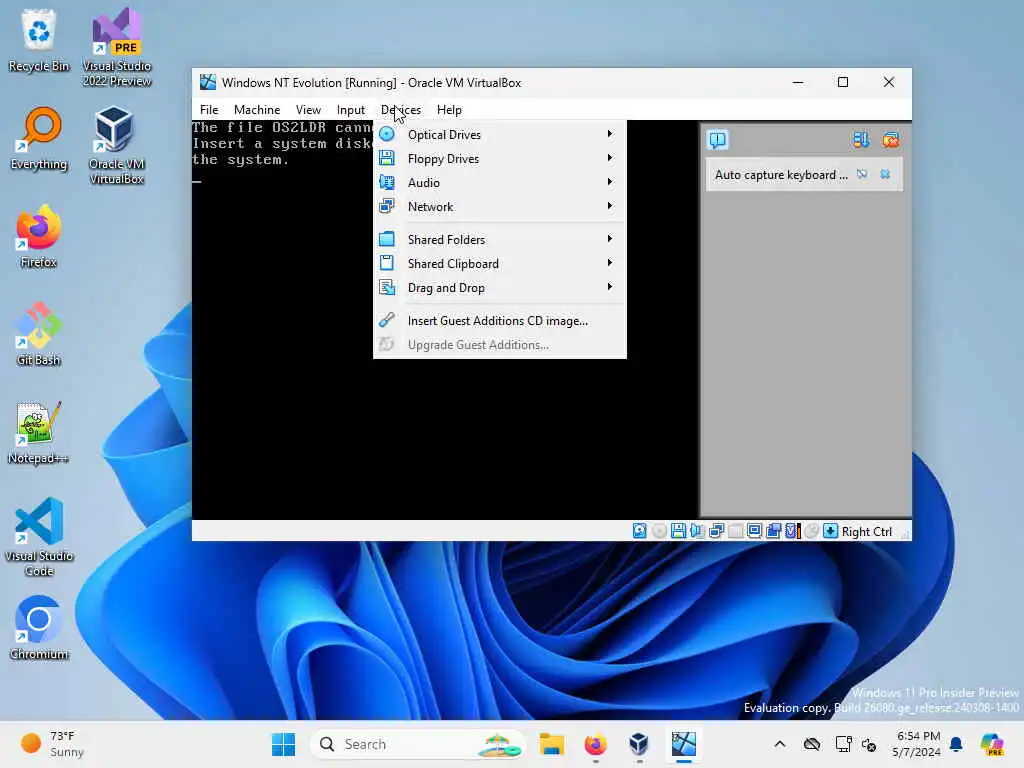Select Oracle VM VirtualBox desktop shortcut

[x=117, y=145]
